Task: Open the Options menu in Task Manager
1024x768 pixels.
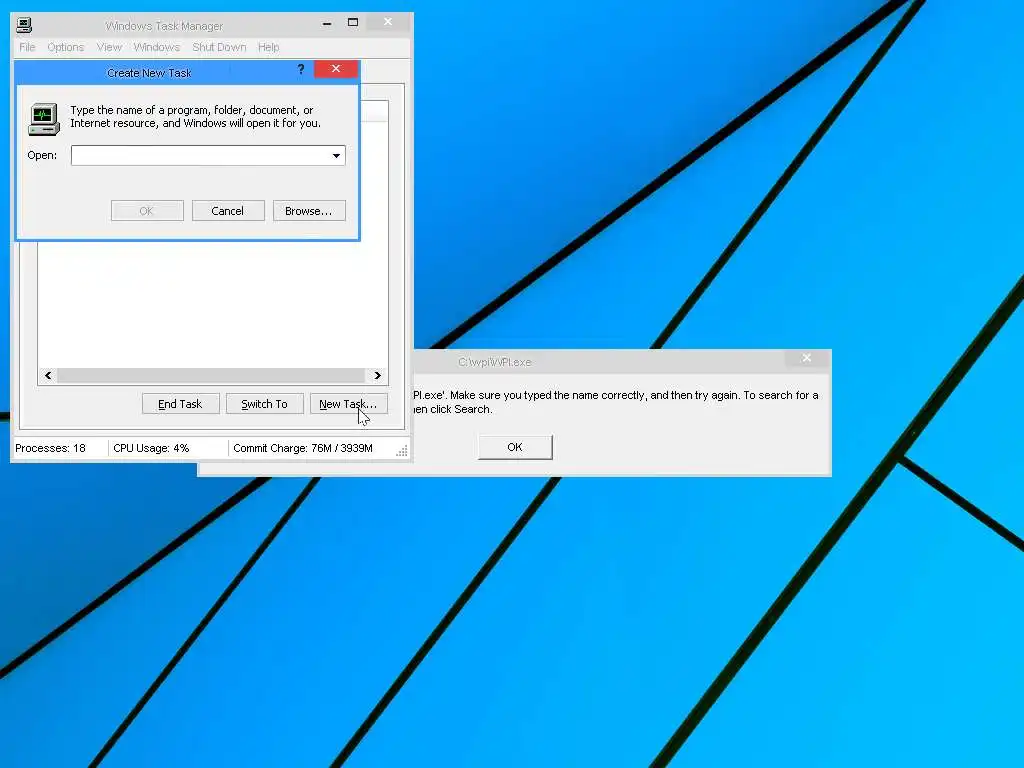Action: pyautogui.click(x=65, y=47)
